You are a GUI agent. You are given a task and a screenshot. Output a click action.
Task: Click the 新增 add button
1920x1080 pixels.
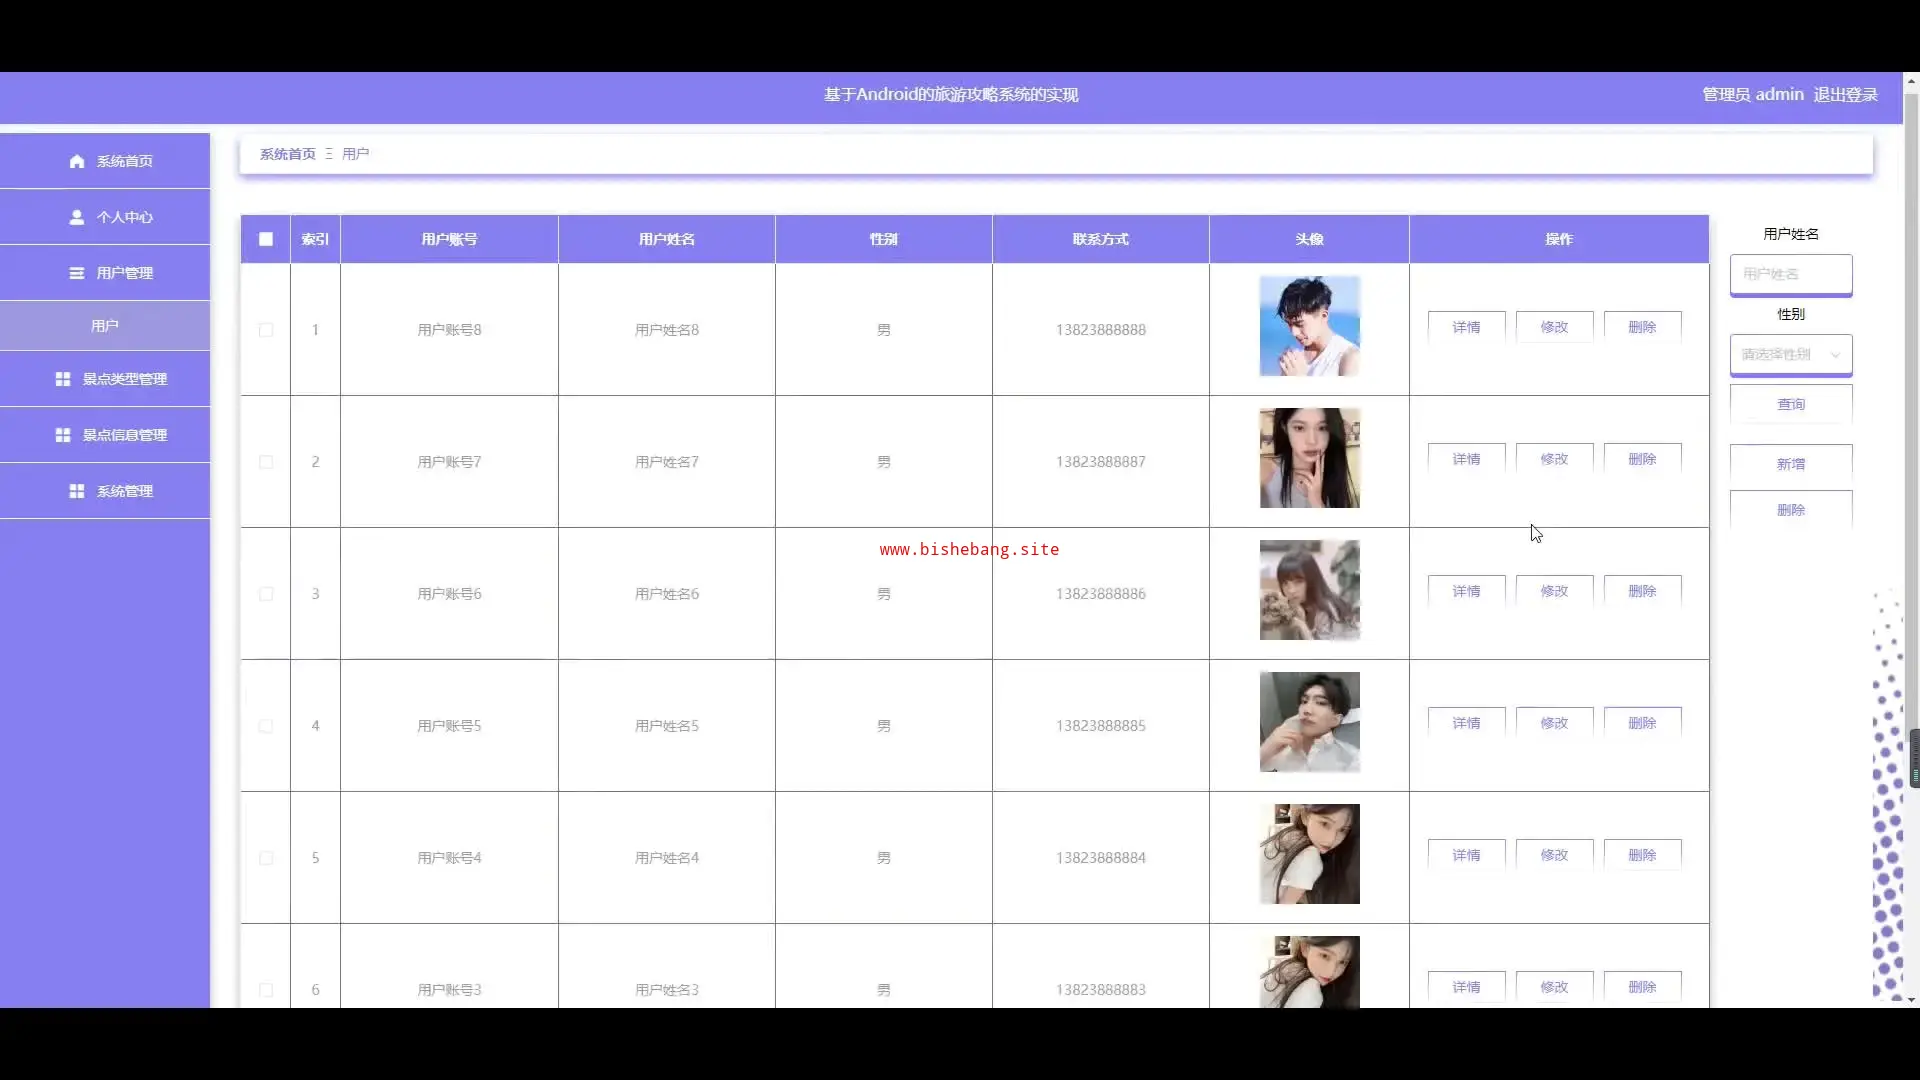[x=1791, y=464]
